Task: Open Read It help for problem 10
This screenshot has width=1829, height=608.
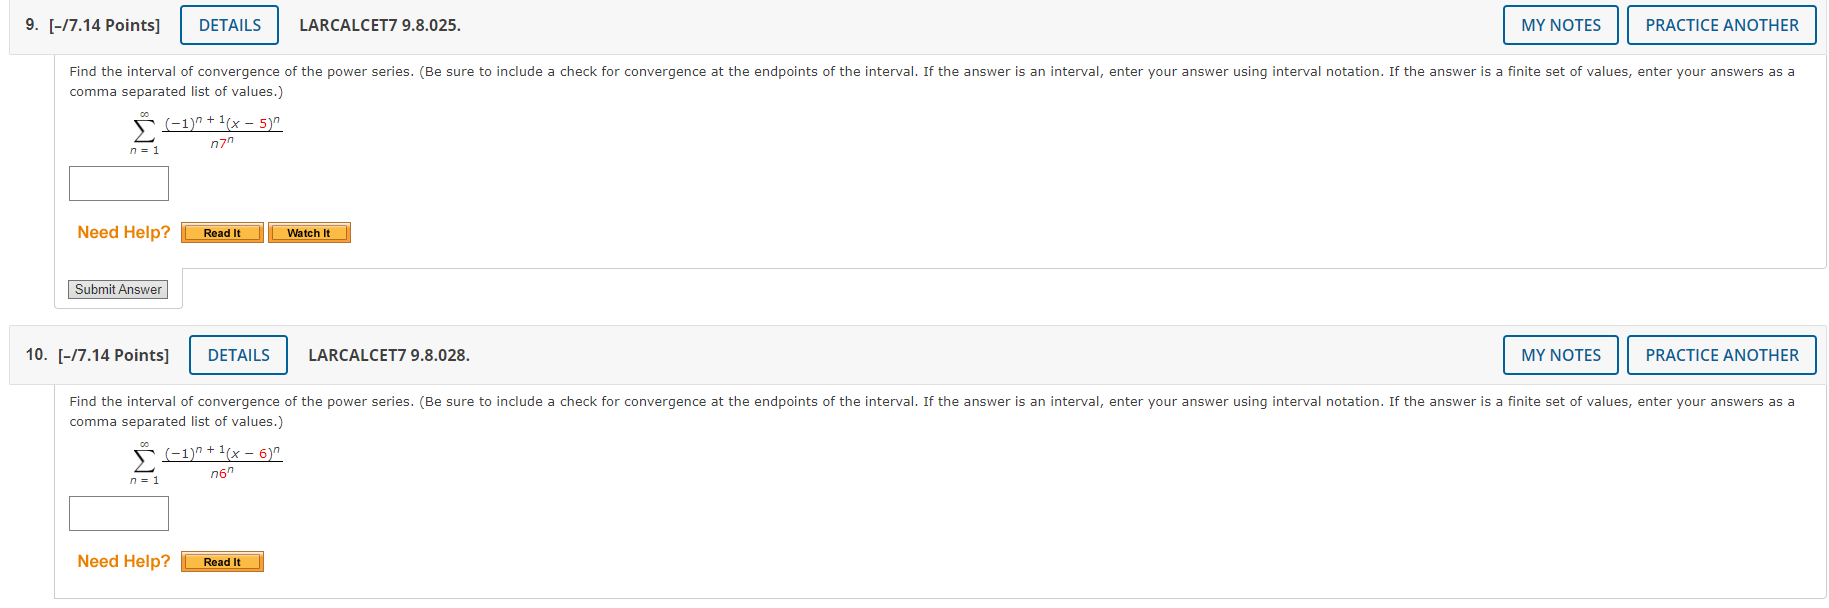Action: 221,561
